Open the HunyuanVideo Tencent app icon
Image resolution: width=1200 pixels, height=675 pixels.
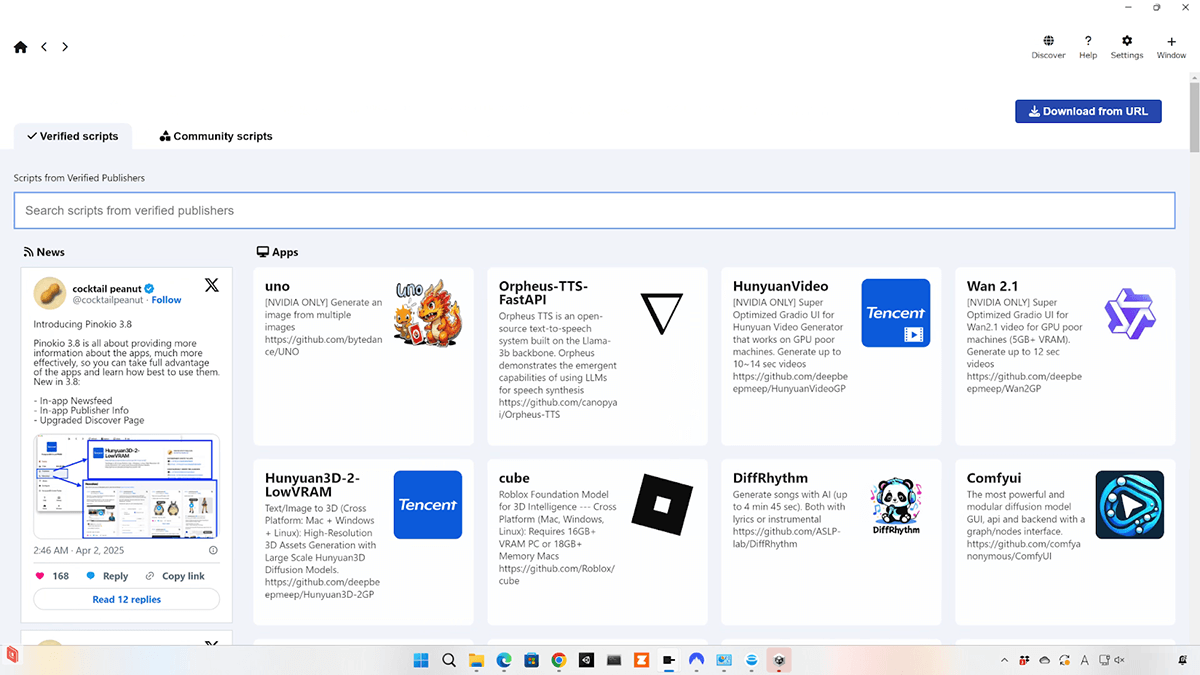895,313
